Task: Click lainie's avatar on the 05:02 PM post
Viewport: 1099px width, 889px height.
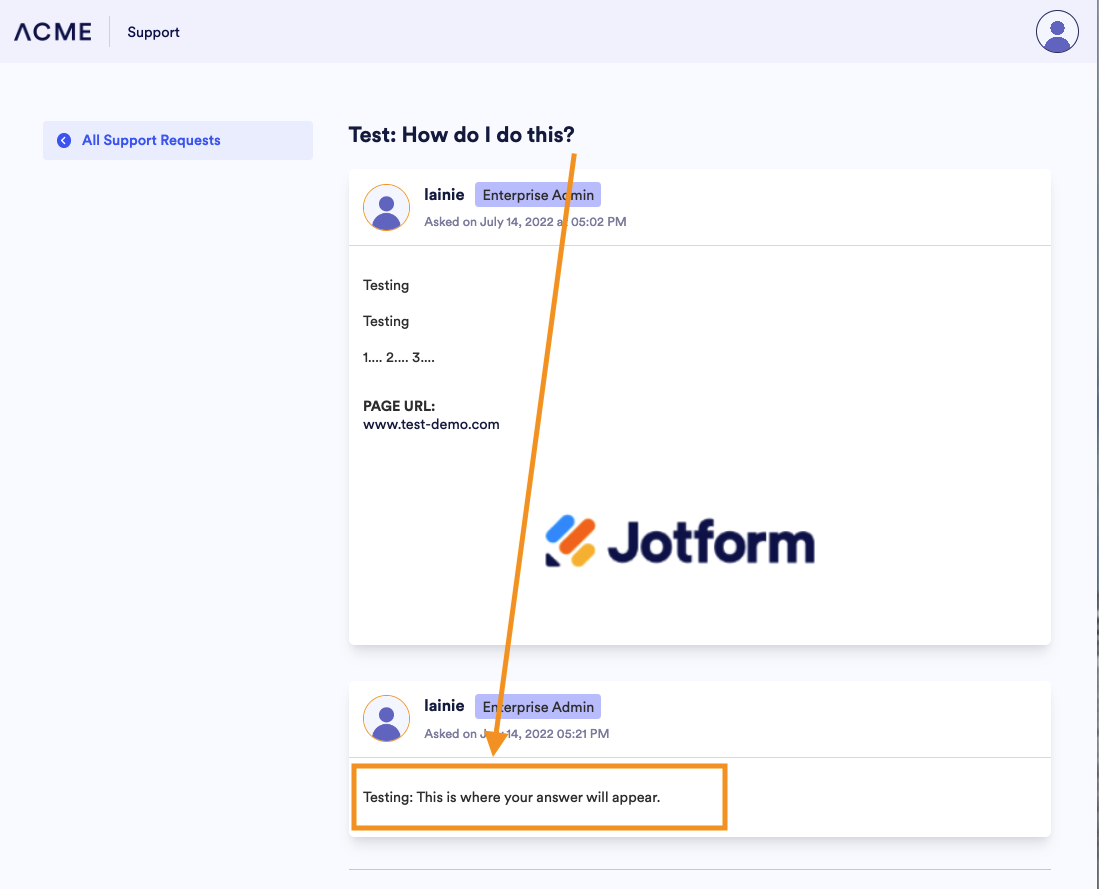Action: pyautogui.click(x=386, y=208)
